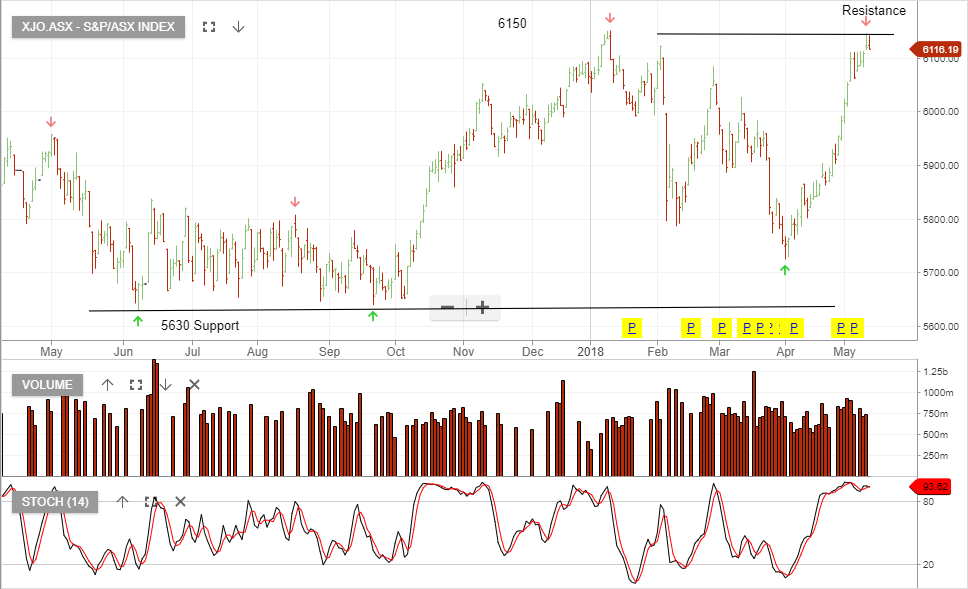Collapse the XJO.ASX panel with the down chevron
The width and height of the screenshot is (968, 589).
coord(237,27)
